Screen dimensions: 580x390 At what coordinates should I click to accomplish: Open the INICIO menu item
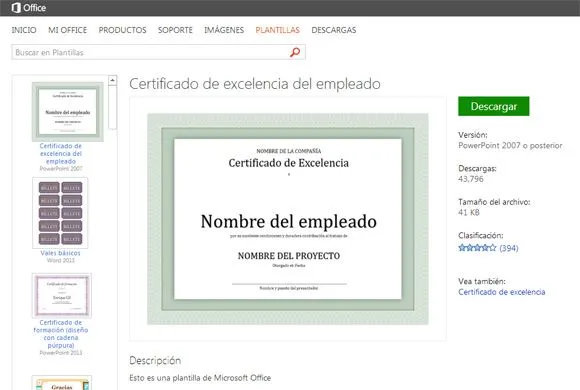pyautogui.click(x=24, y=30)
